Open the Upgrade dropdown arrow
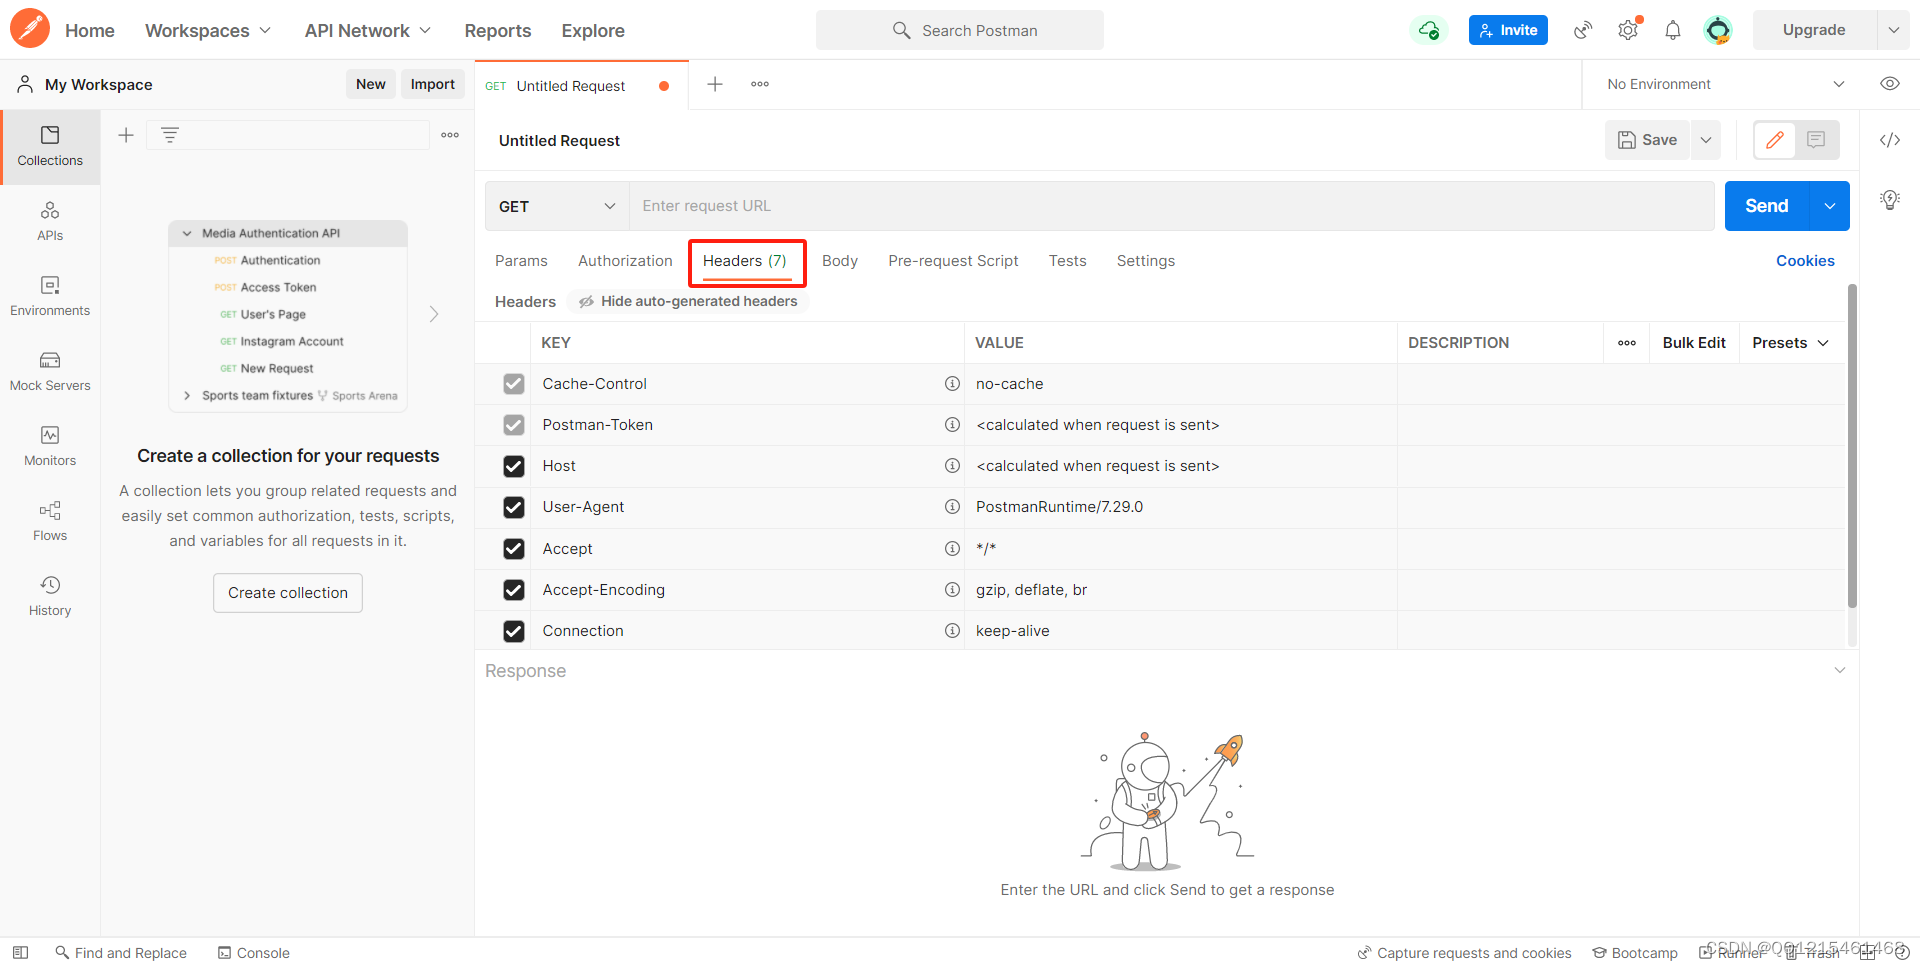 point(1894,30)
